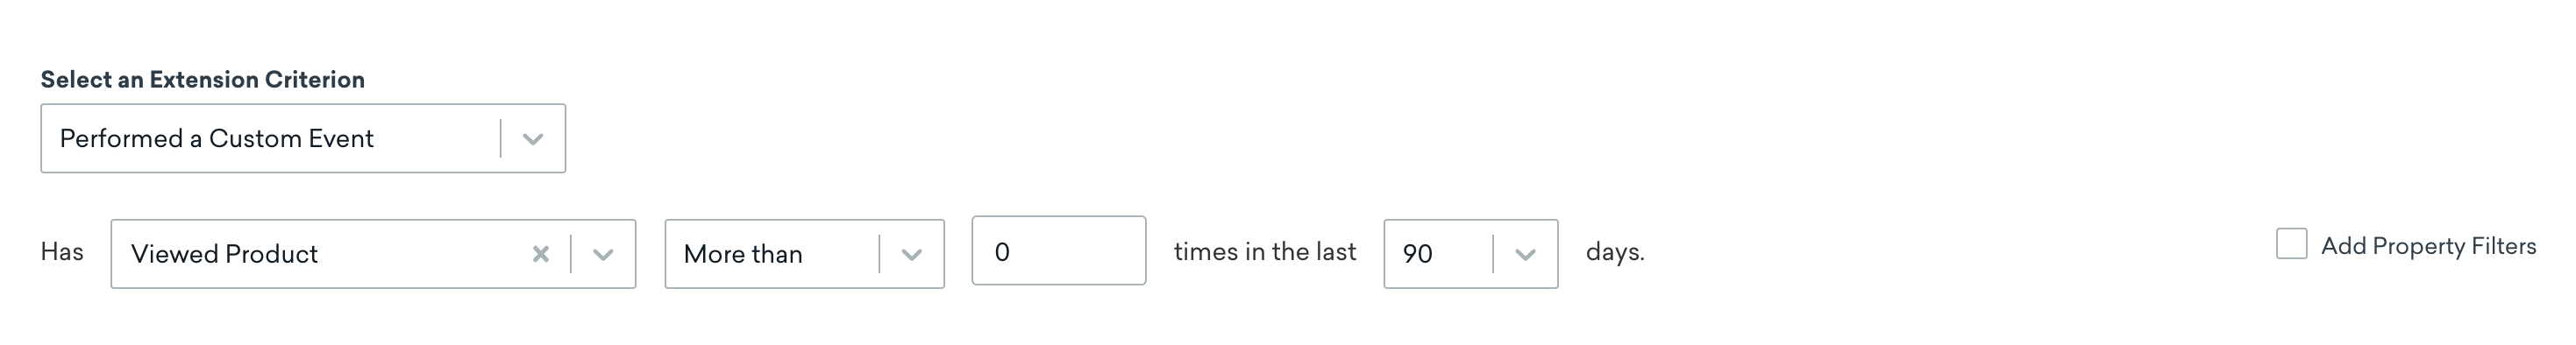
Task: Open the 90 days chevron arrow
Action: (1525, 254)
